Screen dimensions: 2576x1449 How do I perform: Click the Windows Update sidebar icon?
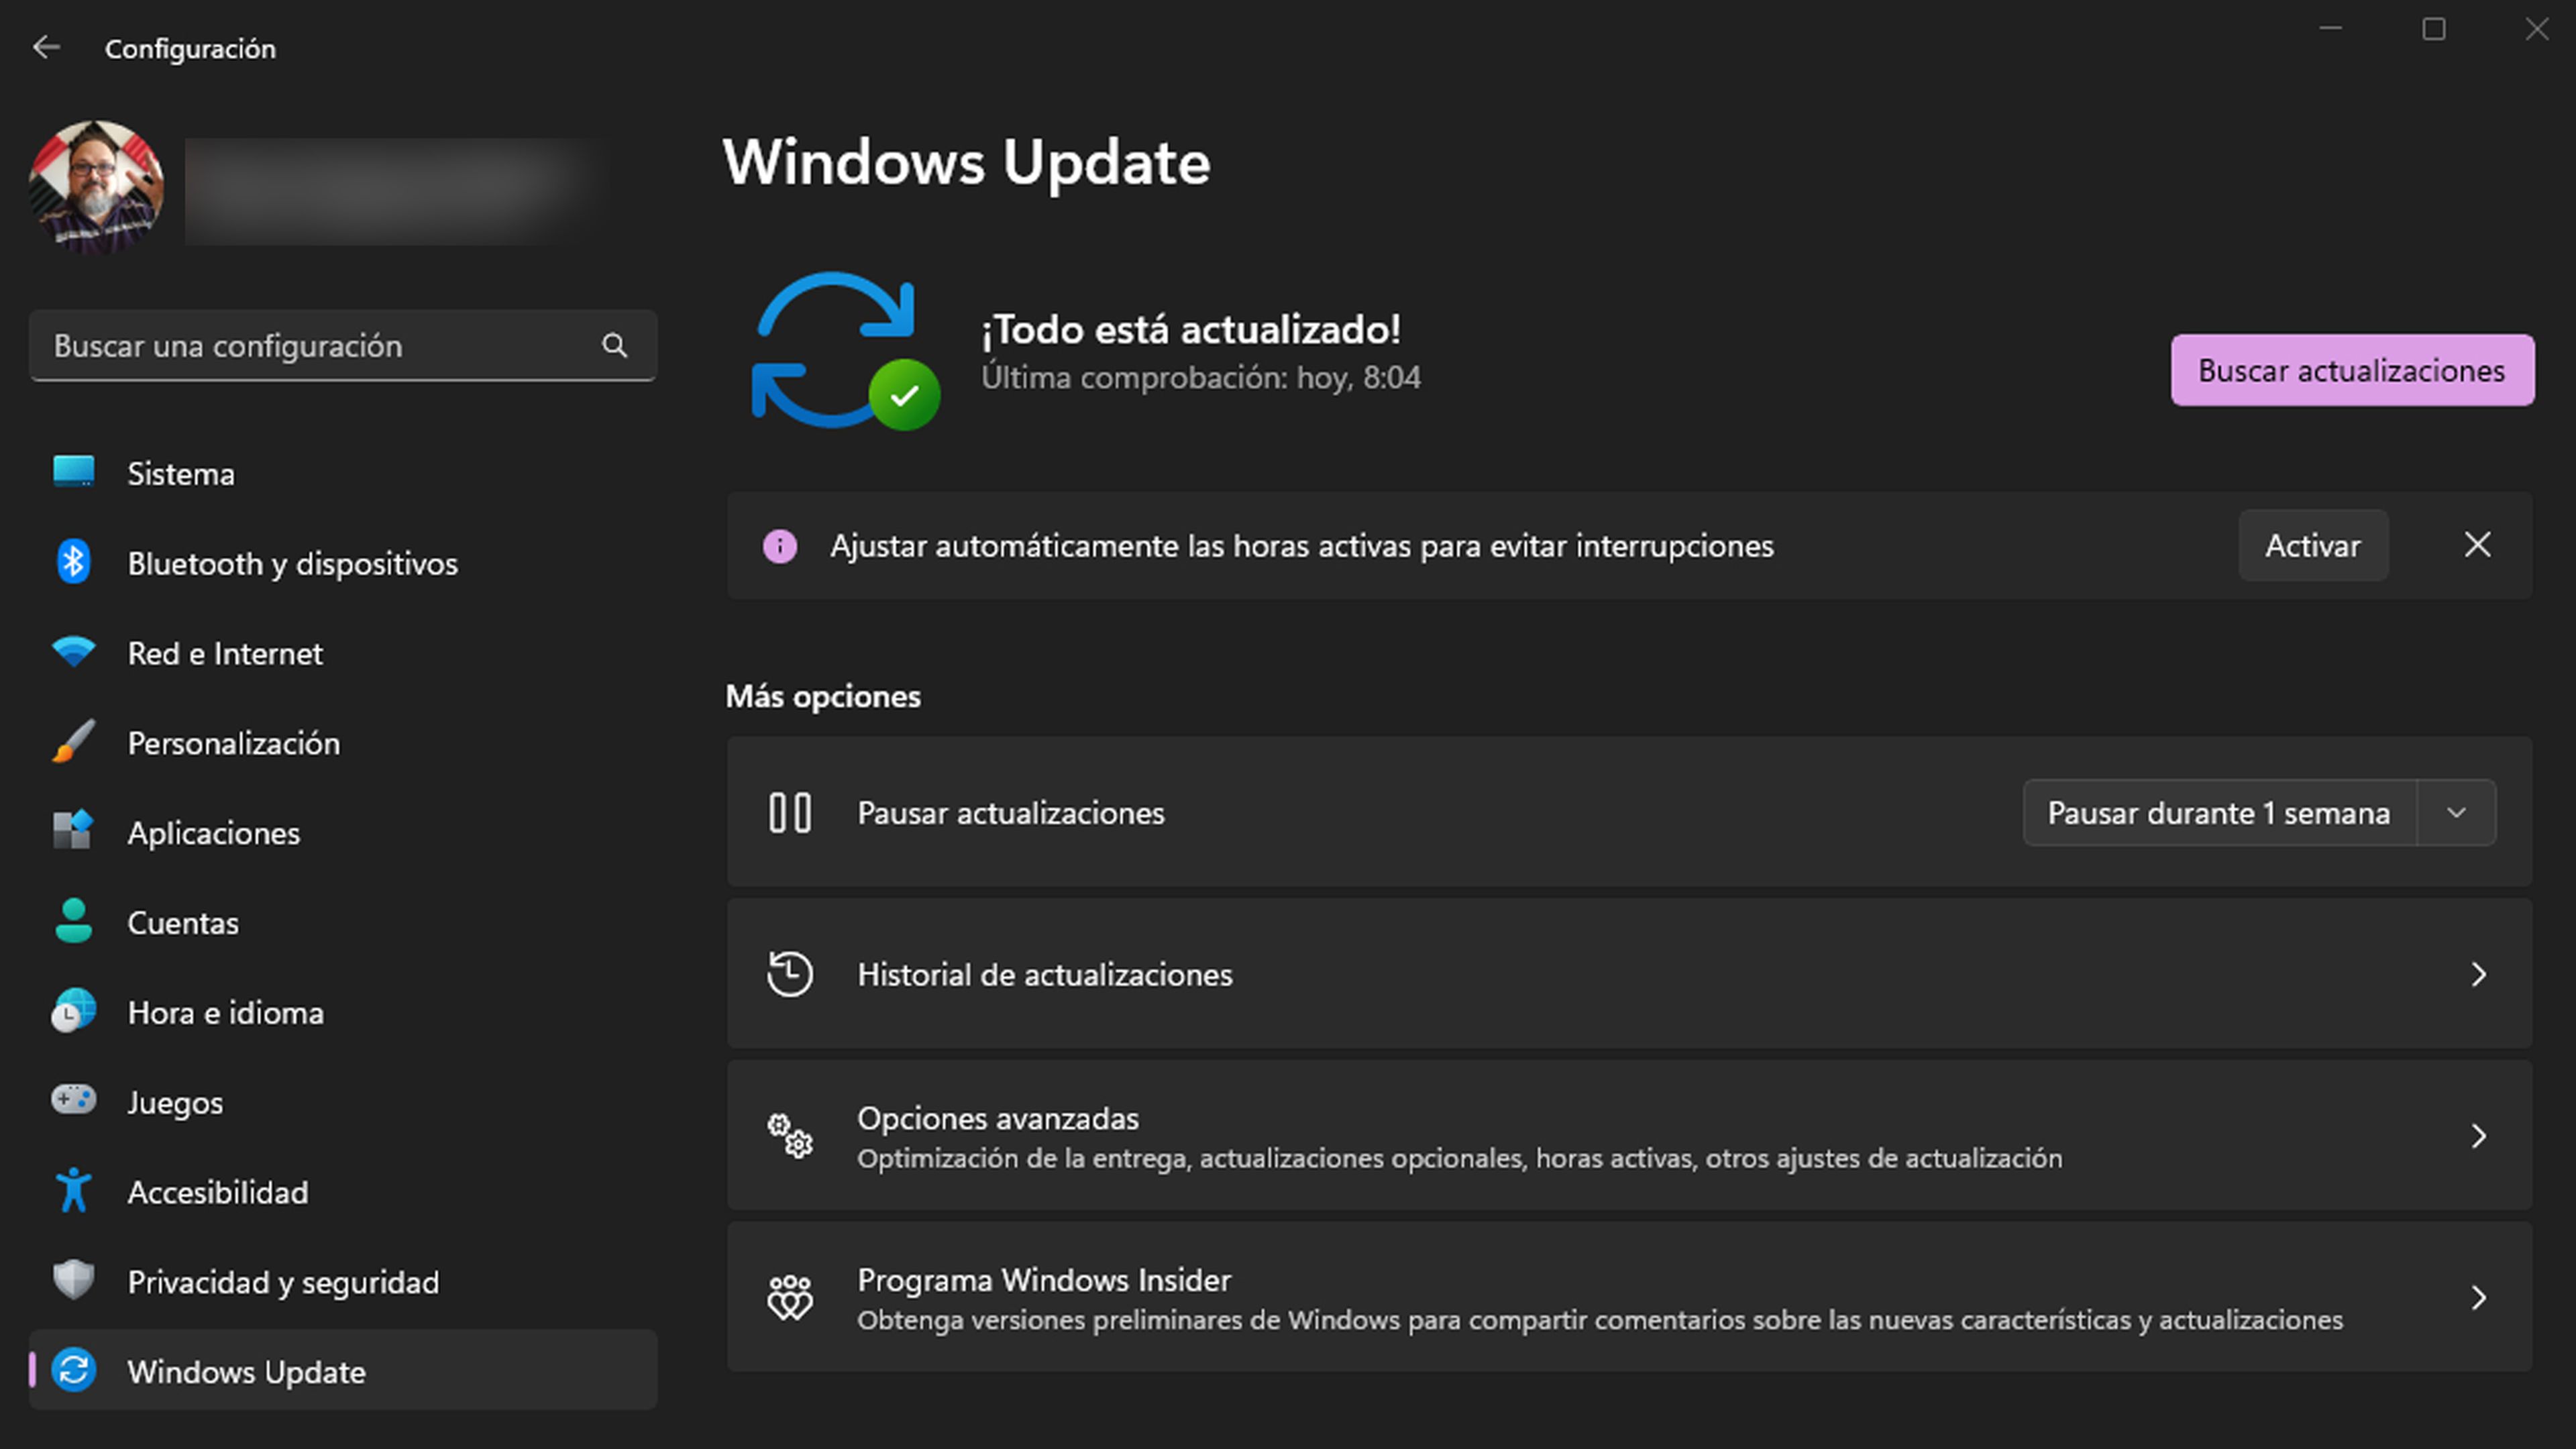point(73,1370)
